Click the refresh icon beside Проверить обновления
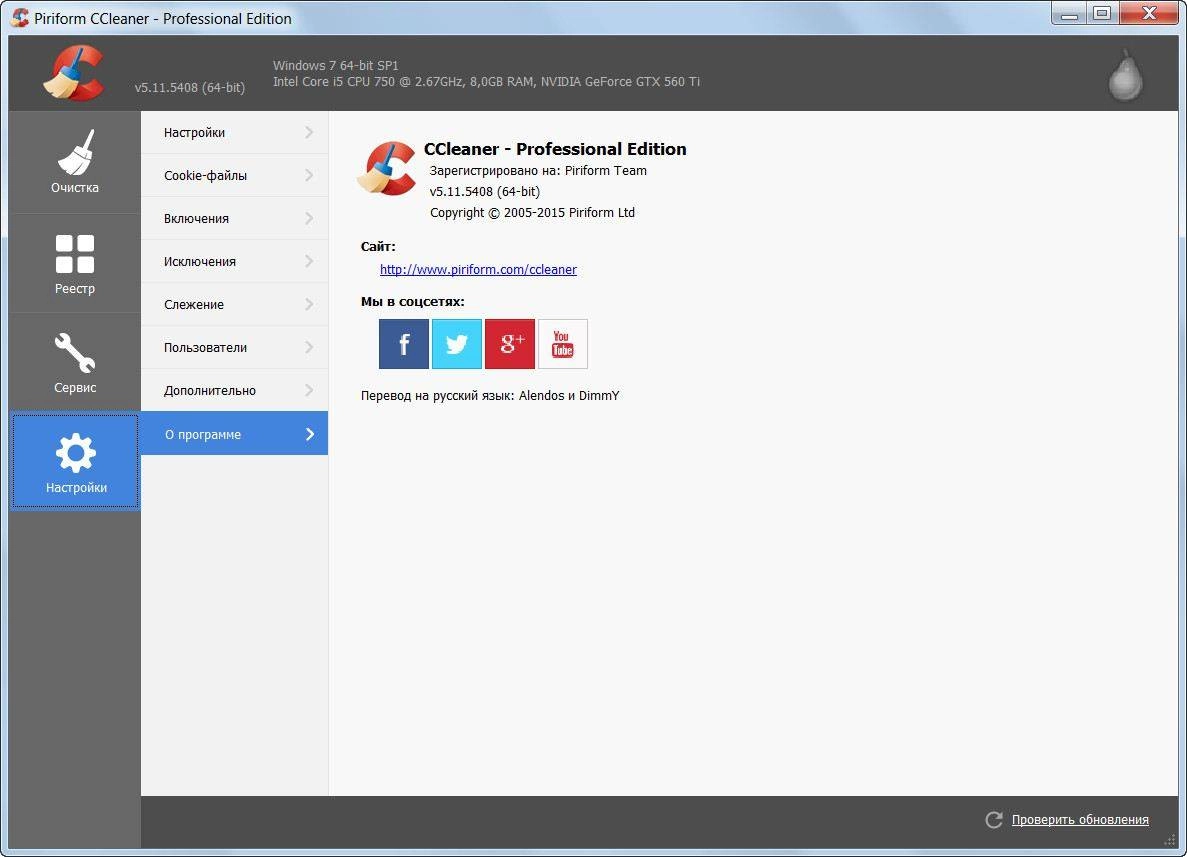The image size is (1187, 857). pos(994,819)
